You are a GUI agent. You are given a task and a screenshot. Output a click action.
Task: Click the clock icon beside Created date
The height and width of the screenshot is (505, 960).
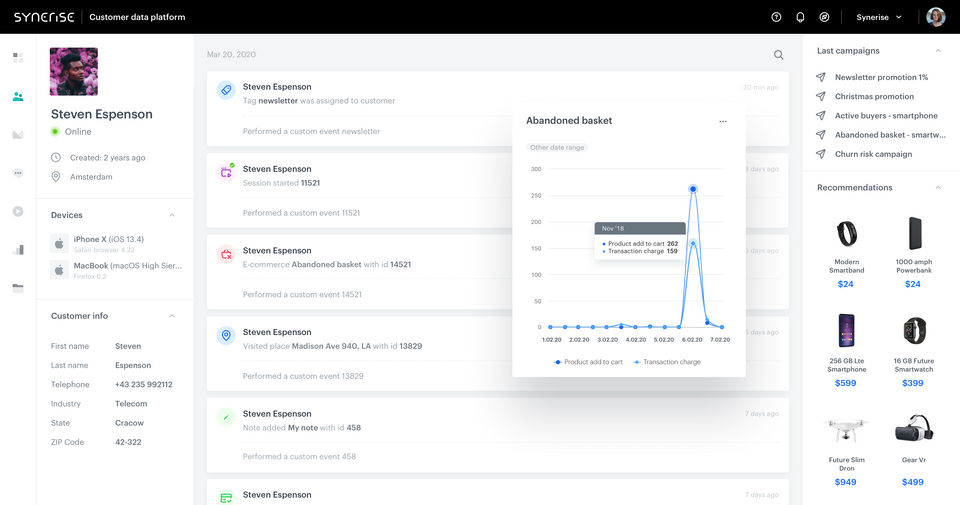click(56, 157)
